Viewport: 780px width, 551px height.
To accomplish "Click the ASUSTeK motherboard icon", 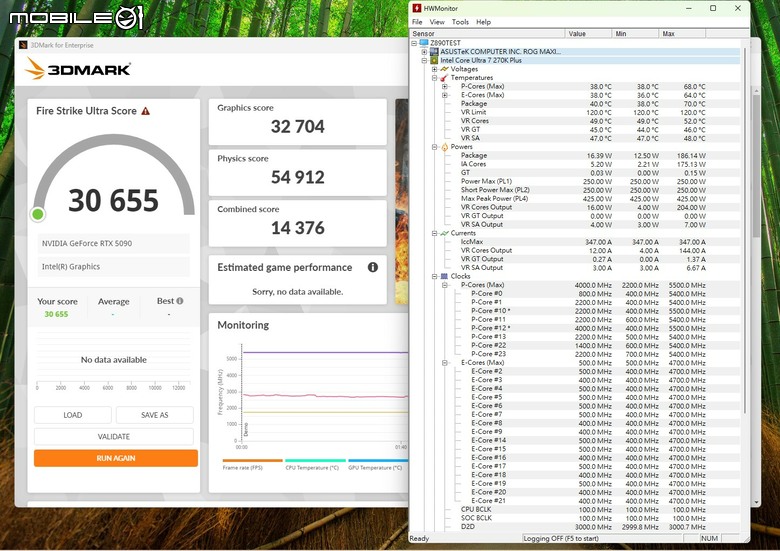I will [x=434, y=51].
